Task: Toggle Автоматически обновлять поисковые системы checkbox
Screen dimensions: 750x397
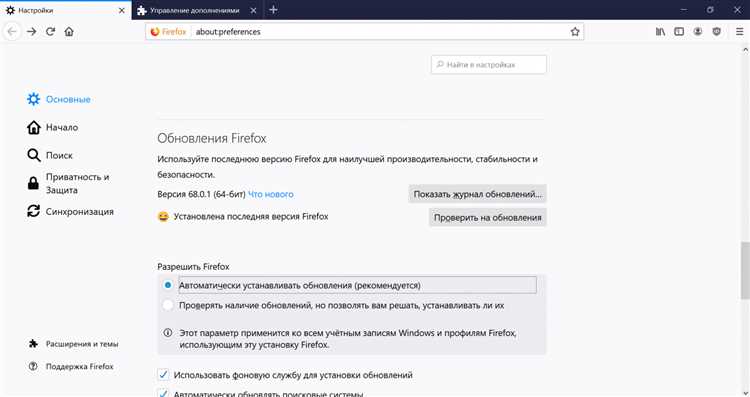Action: pos(163,393)
